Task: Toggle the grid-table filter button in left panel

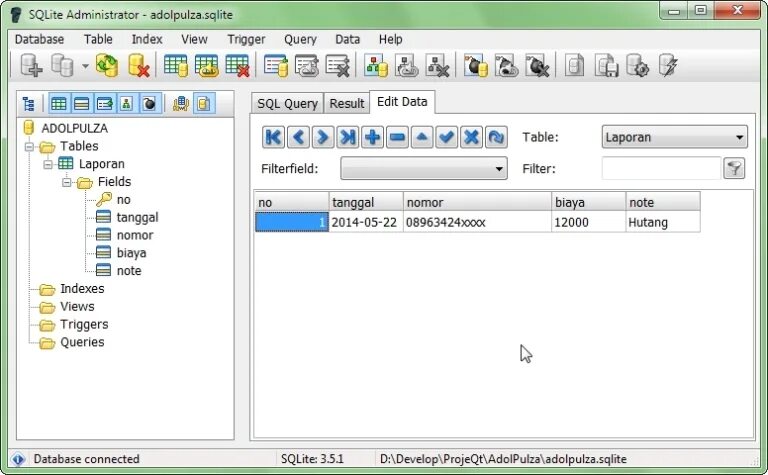Action: [x=59, y=104]
